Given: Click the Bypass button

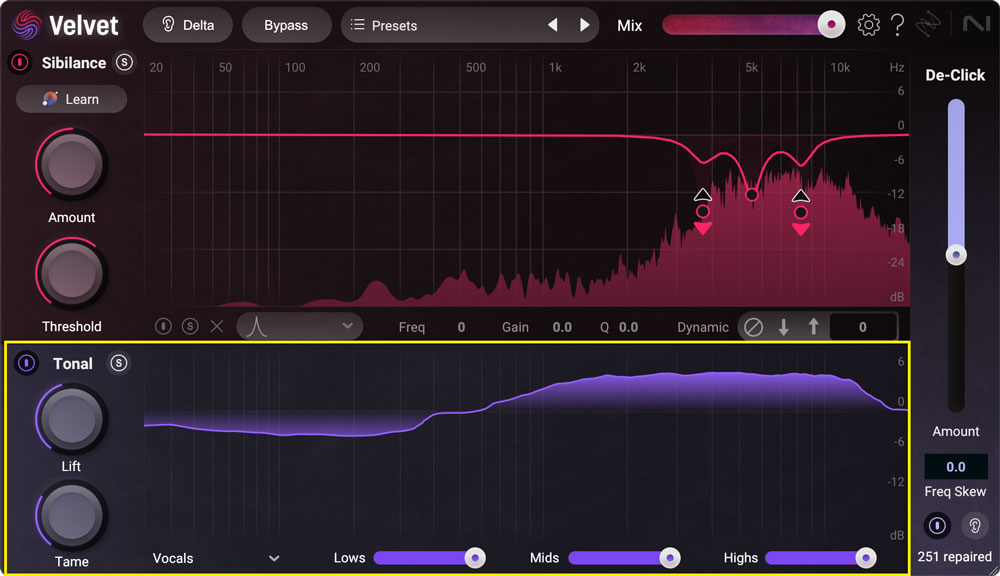Looking at the screenshot, I should pos(286,26).
